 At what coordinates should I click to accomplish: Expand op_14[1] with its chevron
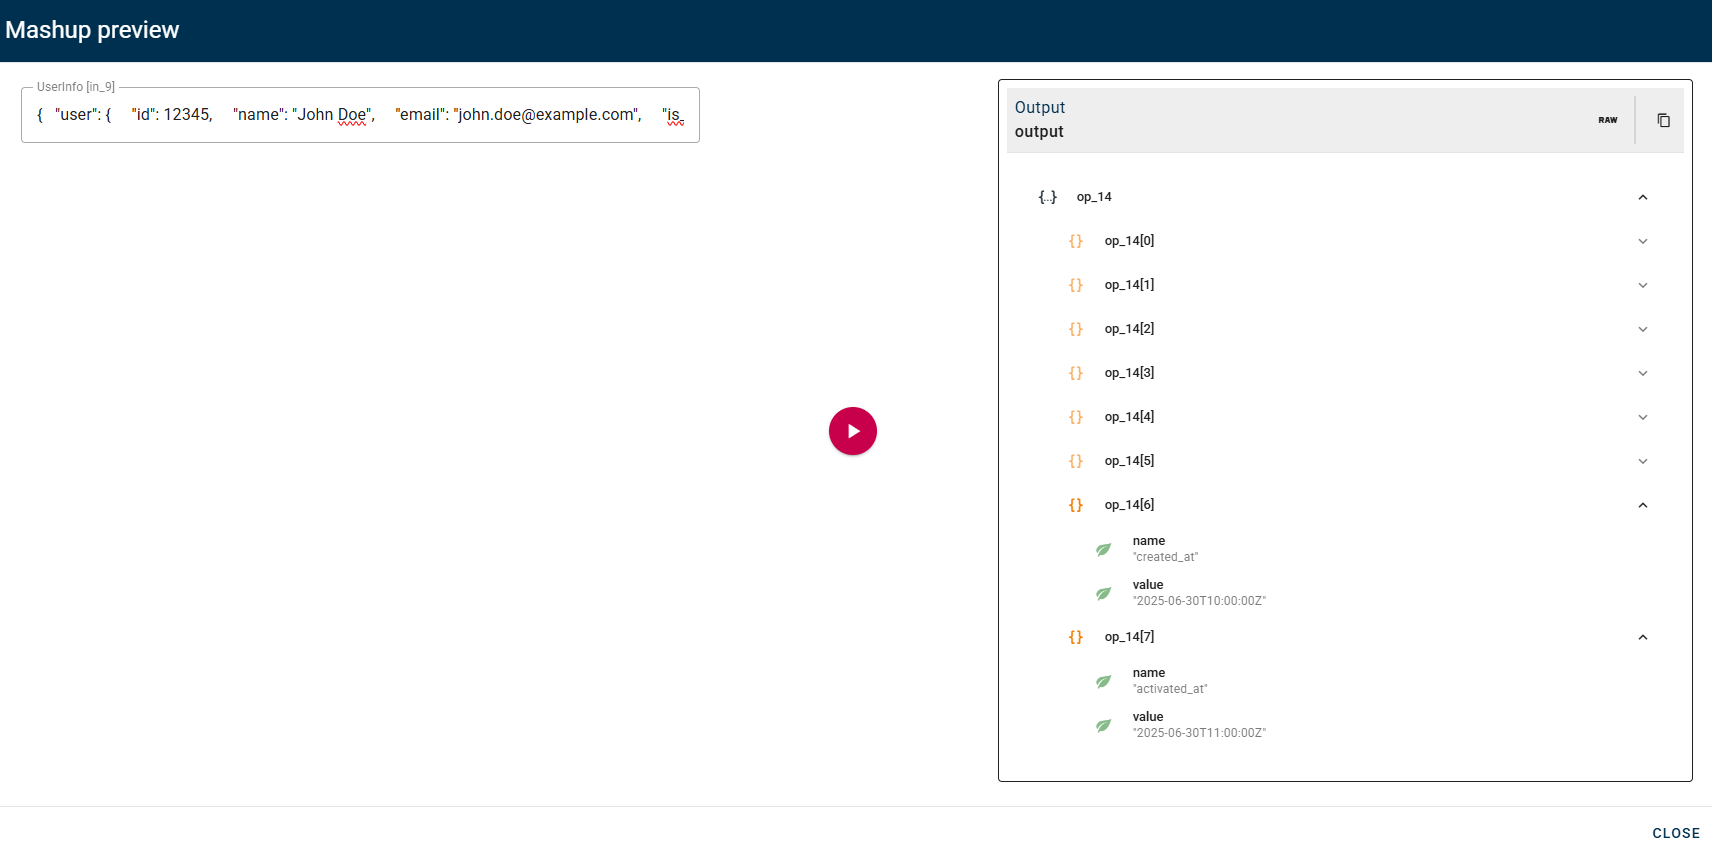pyautogui.click(x=1642, y=285)
